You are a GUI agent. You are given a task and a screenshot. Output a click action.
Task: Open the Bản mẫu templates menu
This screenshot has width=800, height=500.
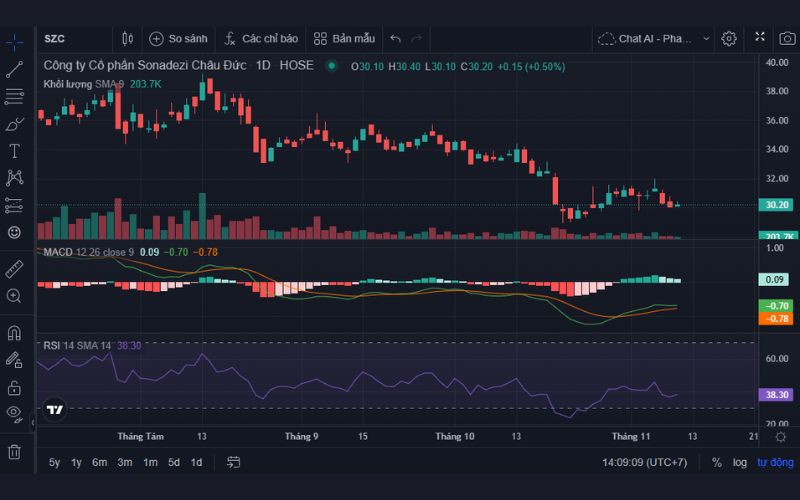(x=344, y=38)
